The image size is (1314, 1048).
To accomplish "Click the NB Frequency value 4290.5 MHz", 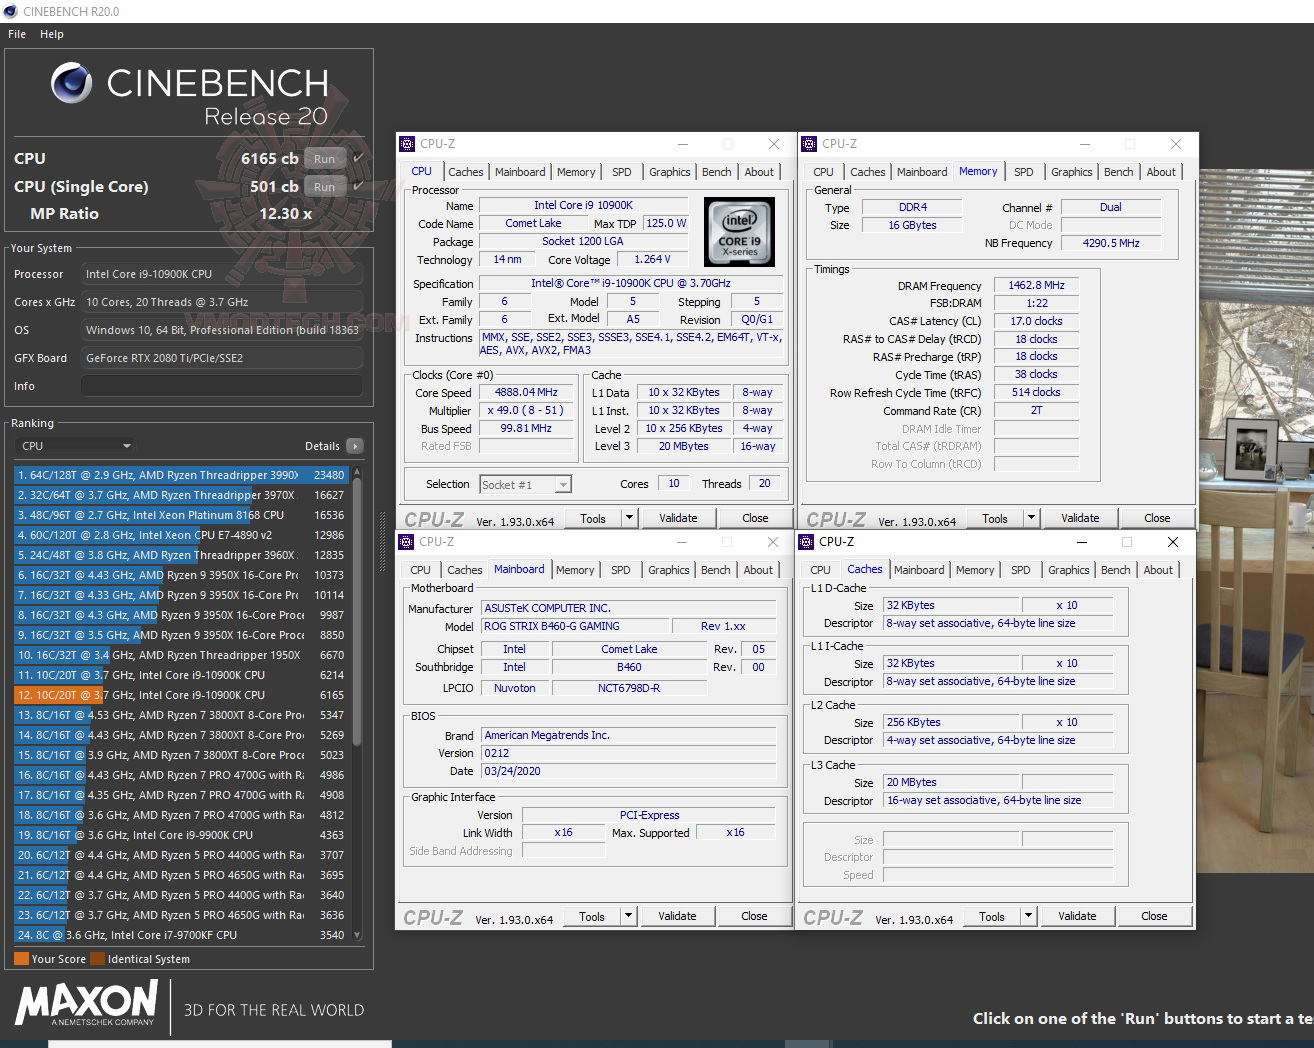I will (1111, 243).
